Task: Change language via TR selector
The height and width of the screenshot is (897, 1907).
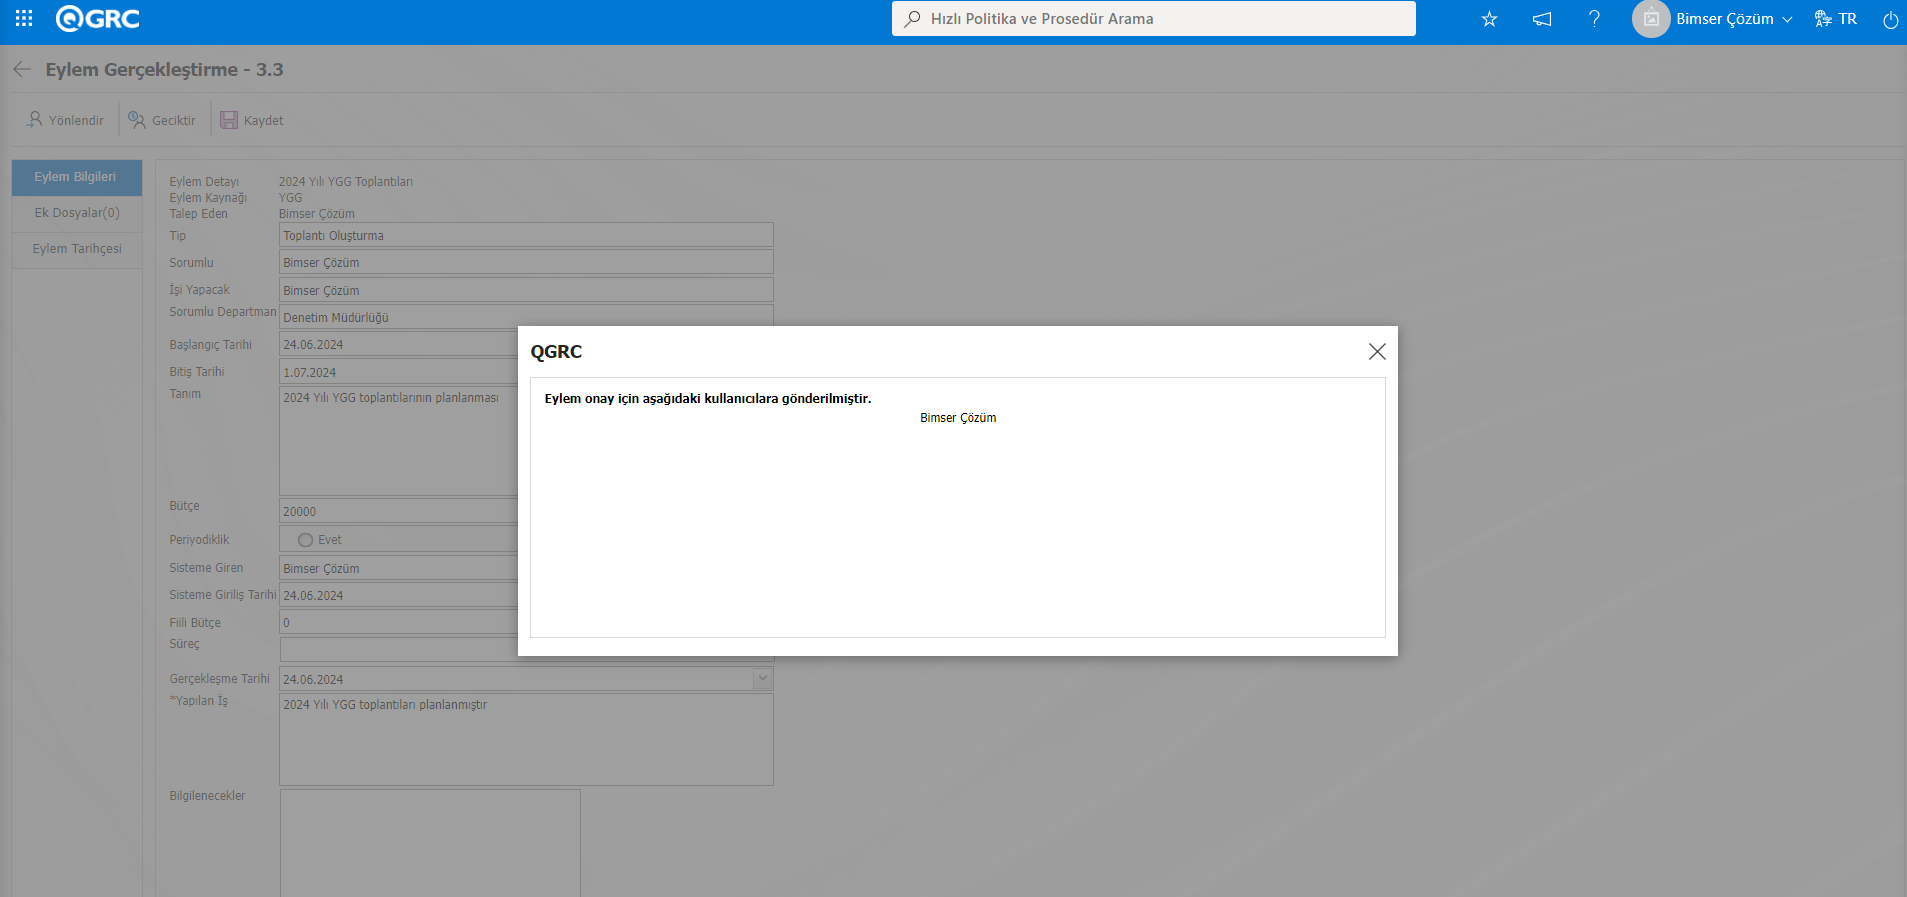Action: coord(1836,18)
